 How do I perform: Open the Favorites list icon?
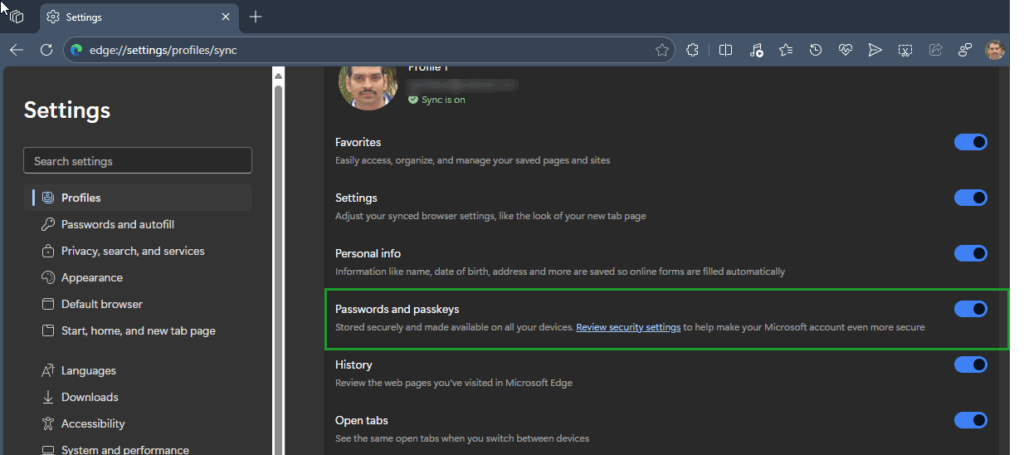pyautogui.click(x=786, y=50)
